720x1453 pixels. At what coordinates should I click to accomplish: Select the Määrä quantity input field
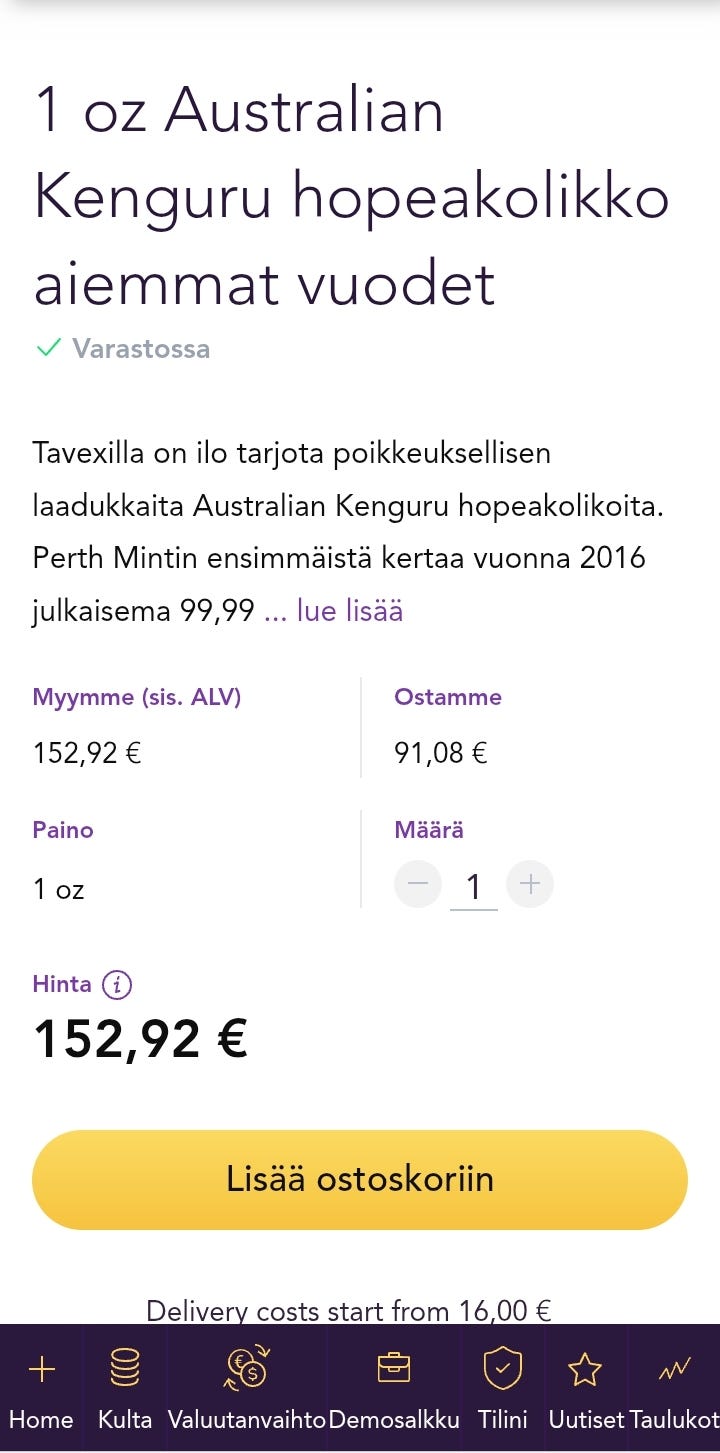[474, 883]
